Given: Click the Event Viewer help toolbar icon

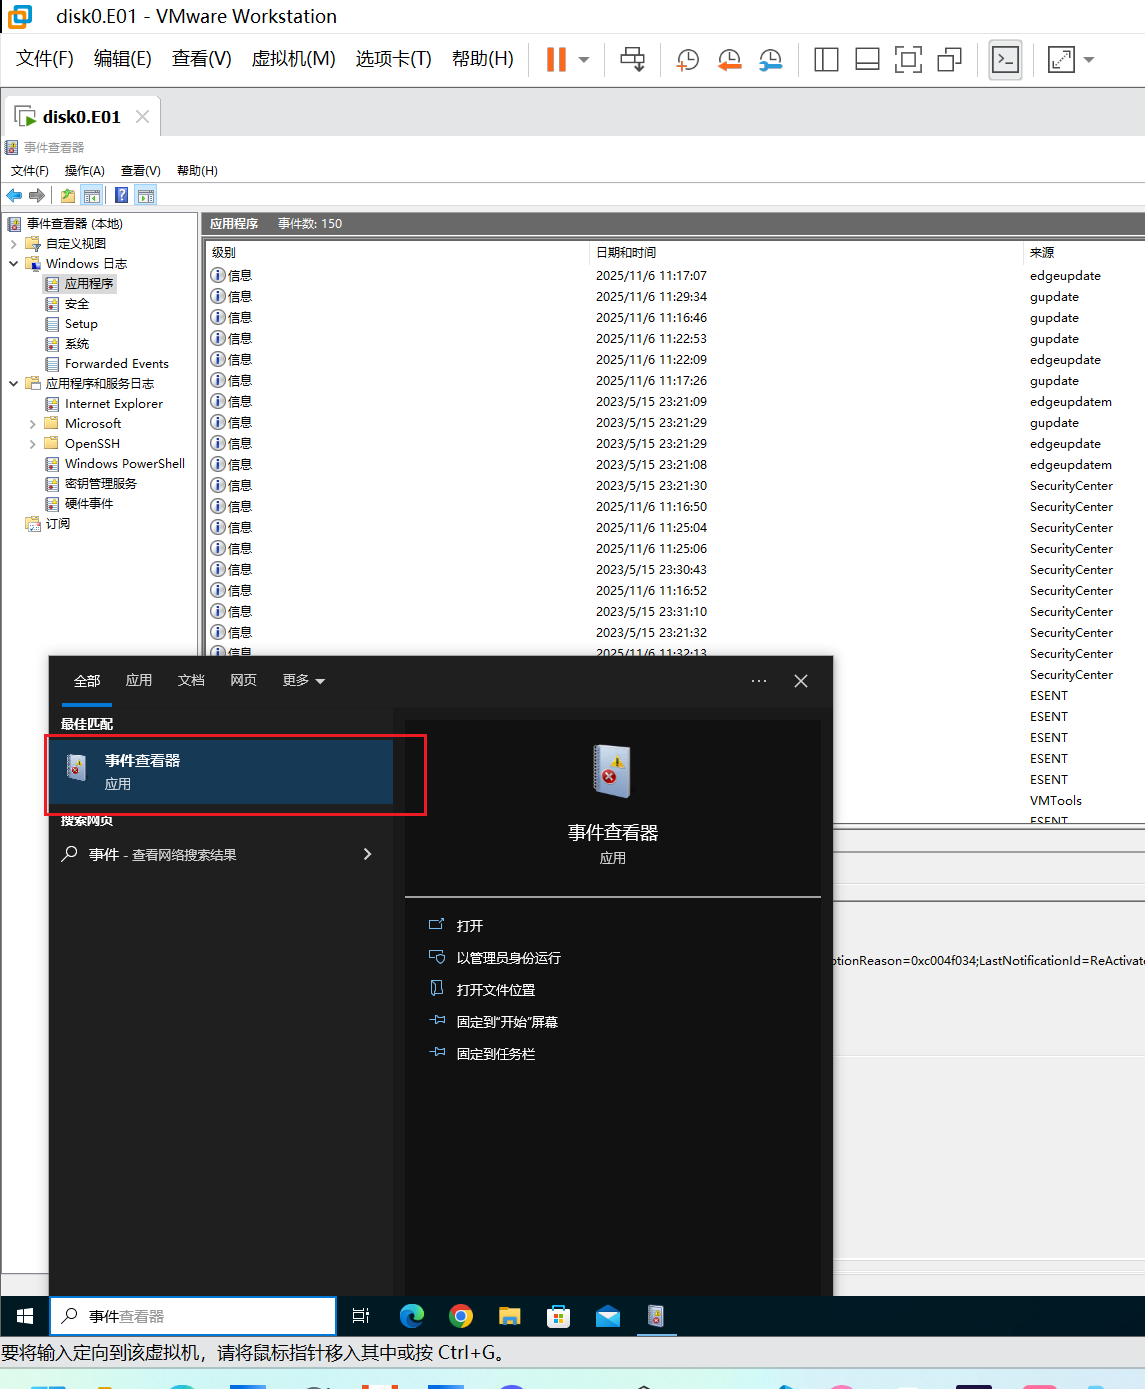Looking at the screenshot, I should pos(121,195).
